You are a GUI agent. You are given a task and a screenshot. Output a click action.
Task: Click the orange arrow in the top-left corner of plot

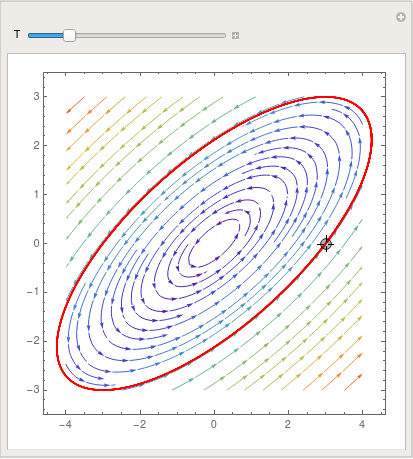[x=75, y=105]
